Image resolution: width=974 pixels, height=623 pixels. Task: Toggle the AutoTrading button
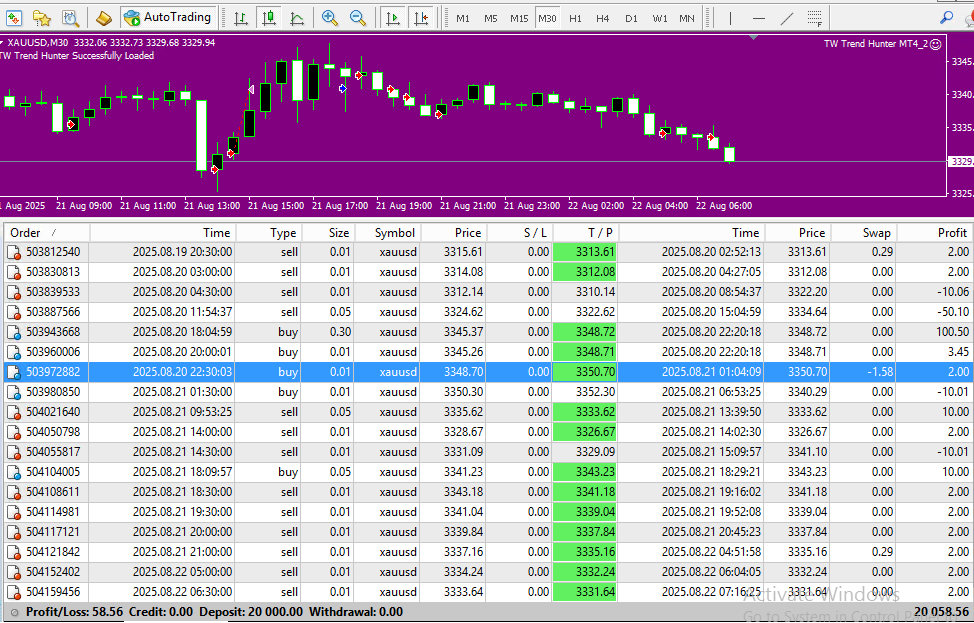coord(168,17)
